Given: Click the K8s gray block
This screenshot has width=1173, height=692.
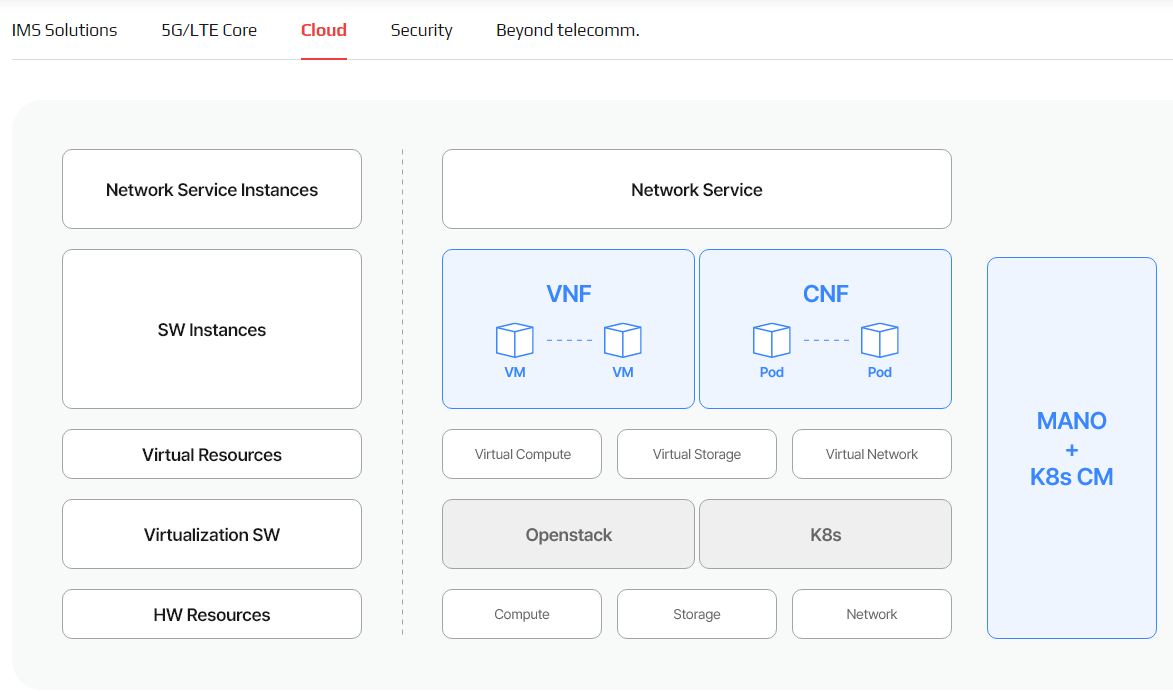Looking at the screenshot, I should [x=825, y=534].
